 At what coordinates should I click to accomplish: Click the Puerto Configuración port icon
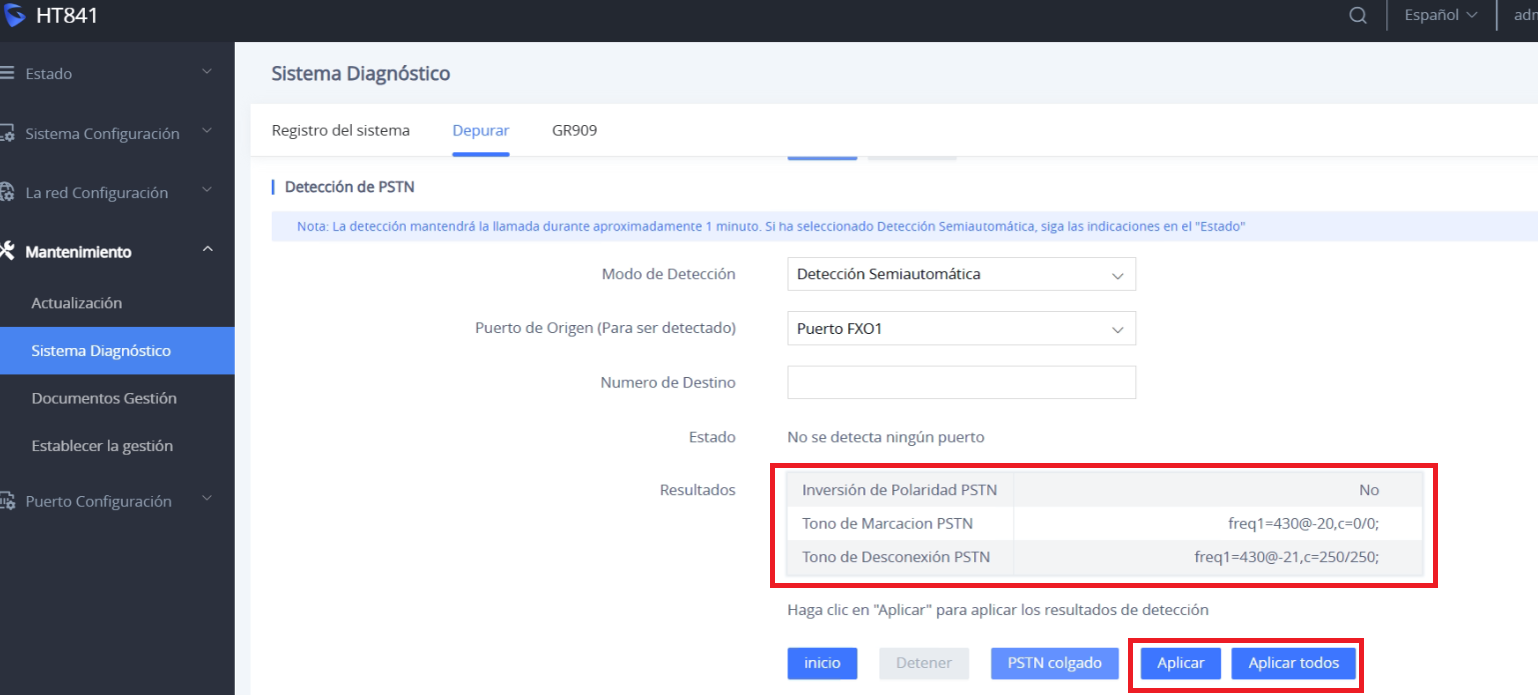tap(7, 501)
